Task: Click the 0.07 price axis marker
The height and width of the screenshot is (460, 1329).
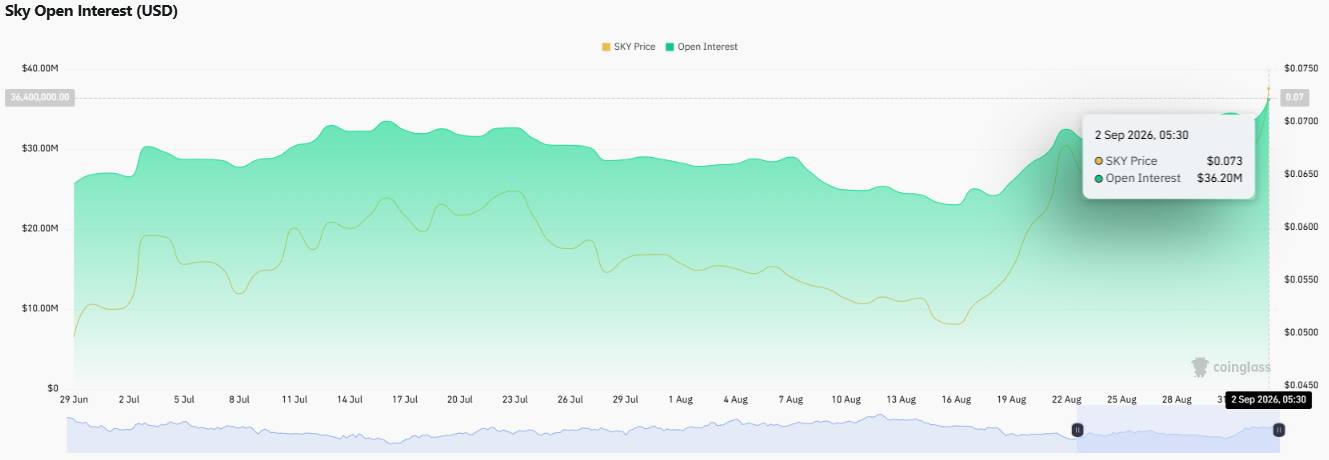Action: [1295, 97]
